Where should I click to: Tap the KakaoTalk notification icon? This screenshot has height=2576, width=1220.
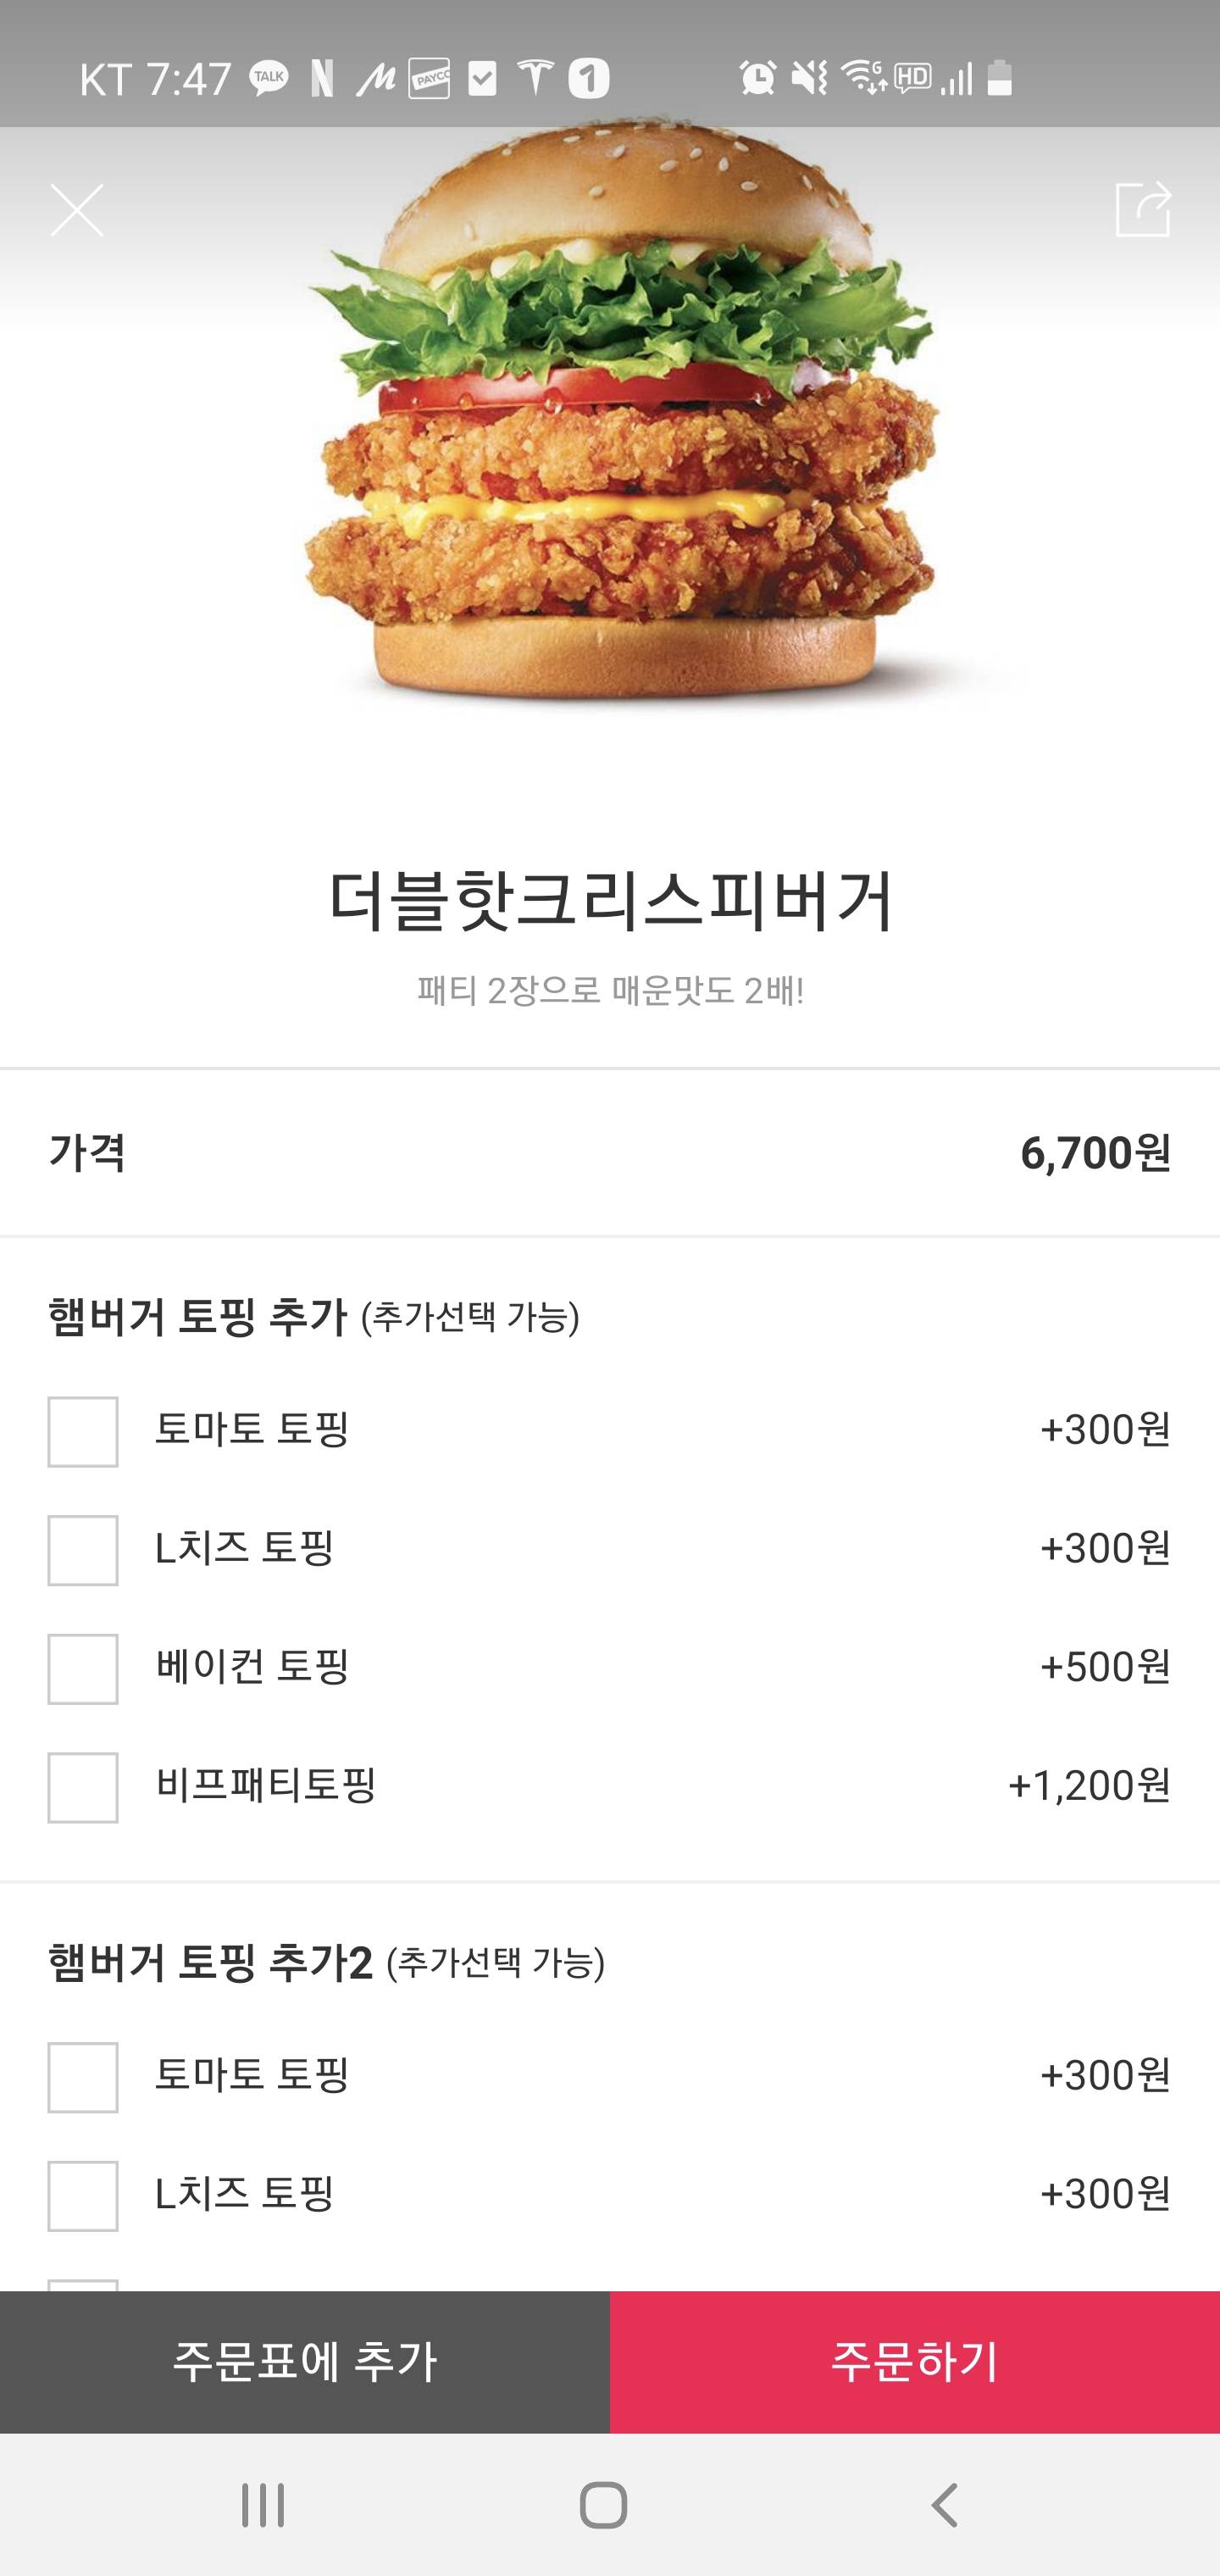click(x=268, y=78)
